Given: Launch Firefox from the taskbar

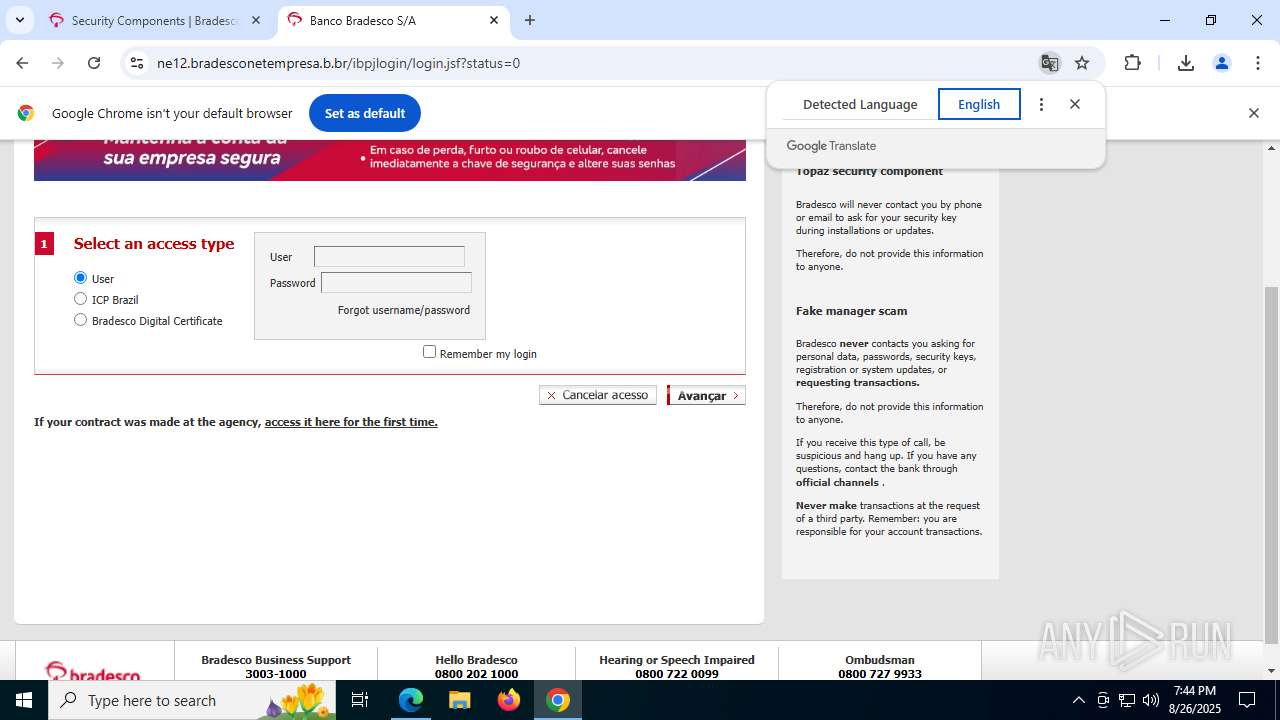Looking at the screenshot, I should coord(509,700).
